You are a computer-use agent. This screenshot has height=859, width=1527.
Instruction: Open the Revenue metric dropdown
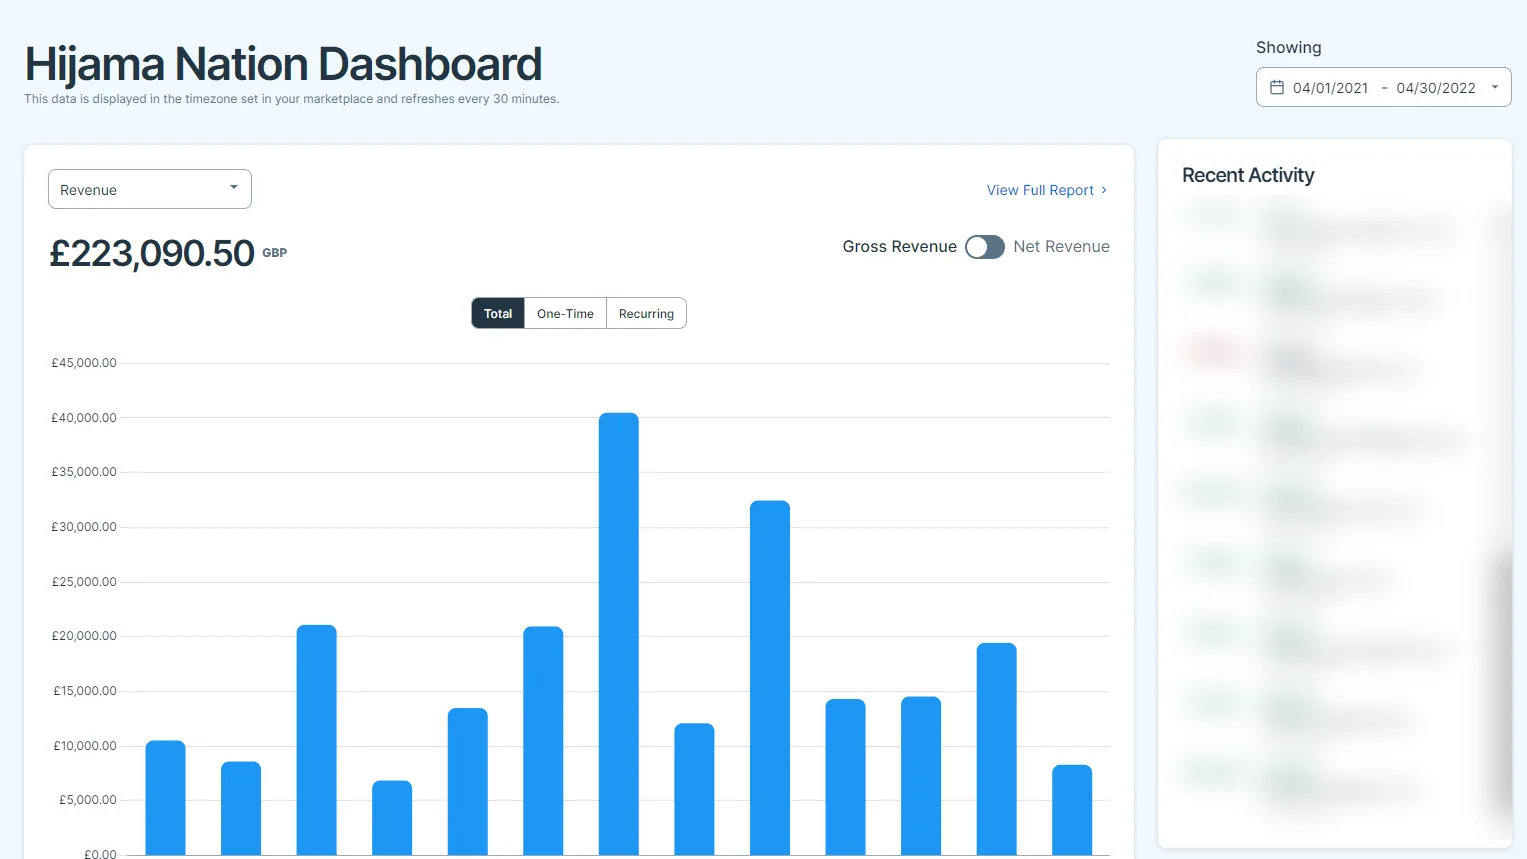(150, 189)
